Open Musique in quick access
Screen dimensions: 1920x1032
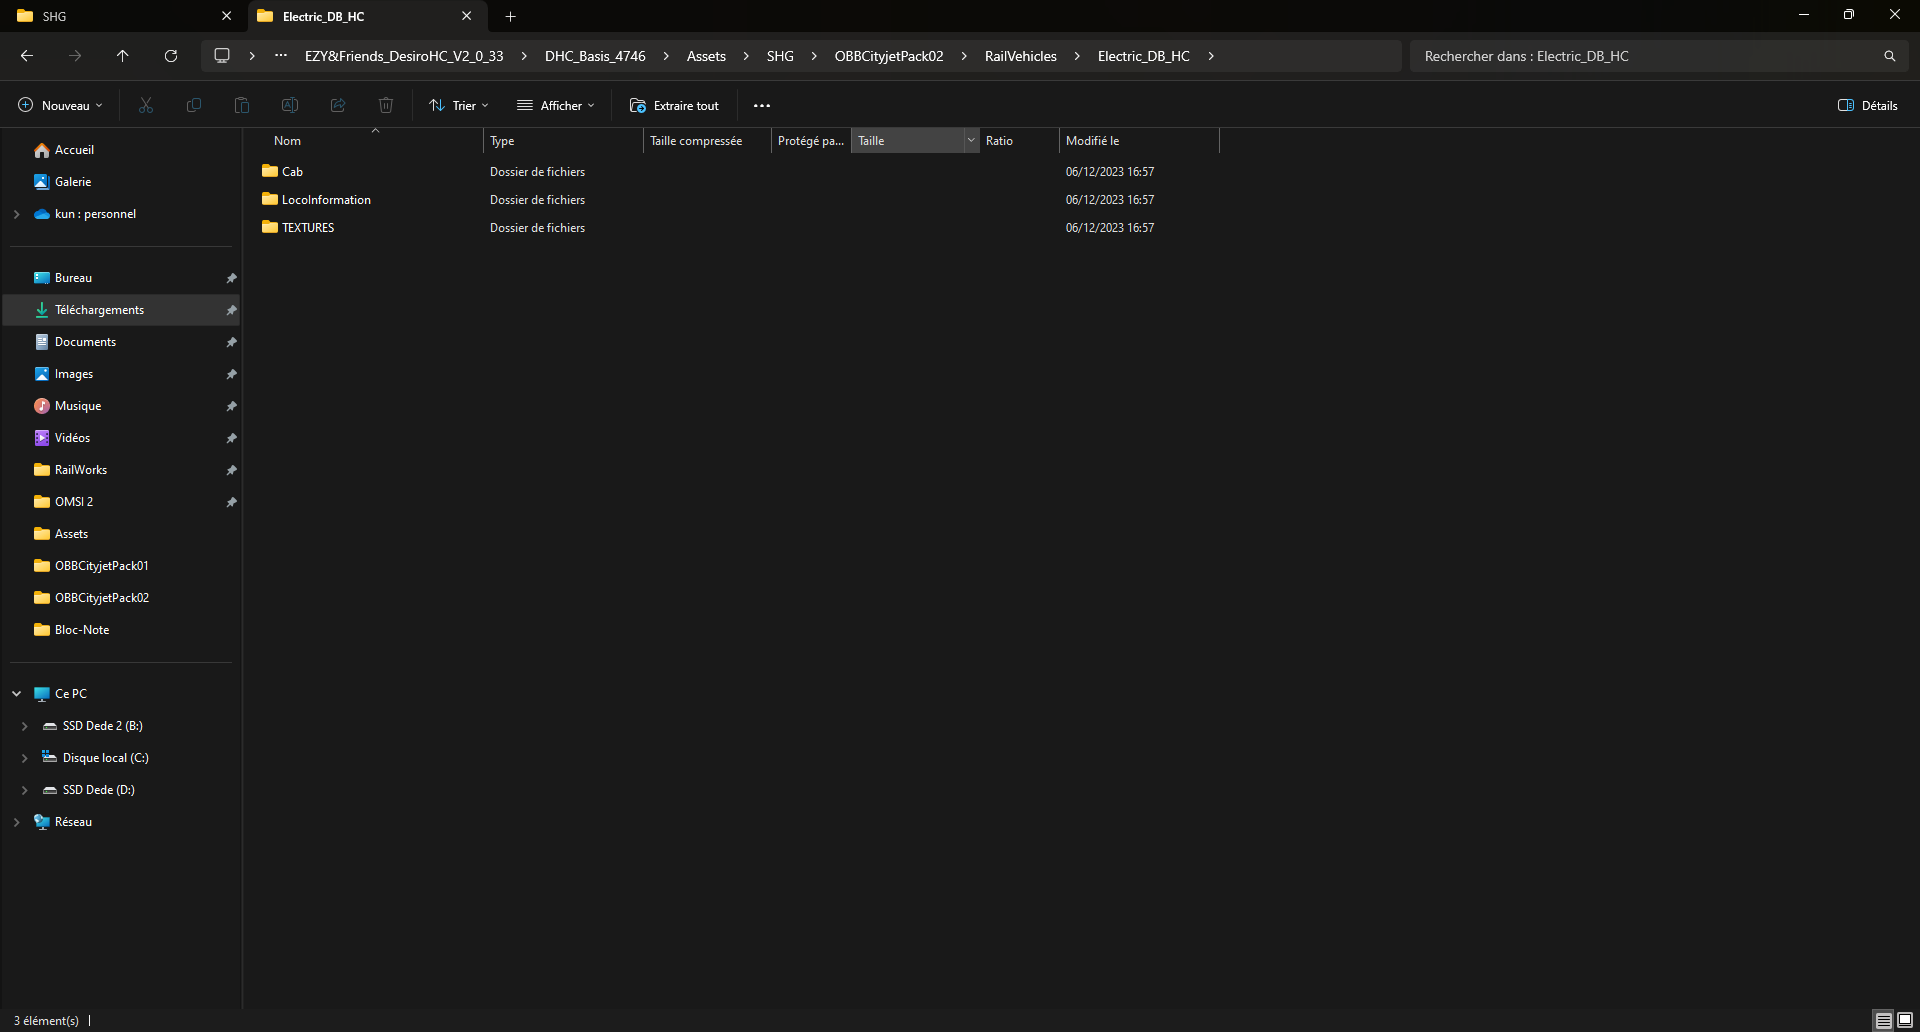(x=121, y=406)
